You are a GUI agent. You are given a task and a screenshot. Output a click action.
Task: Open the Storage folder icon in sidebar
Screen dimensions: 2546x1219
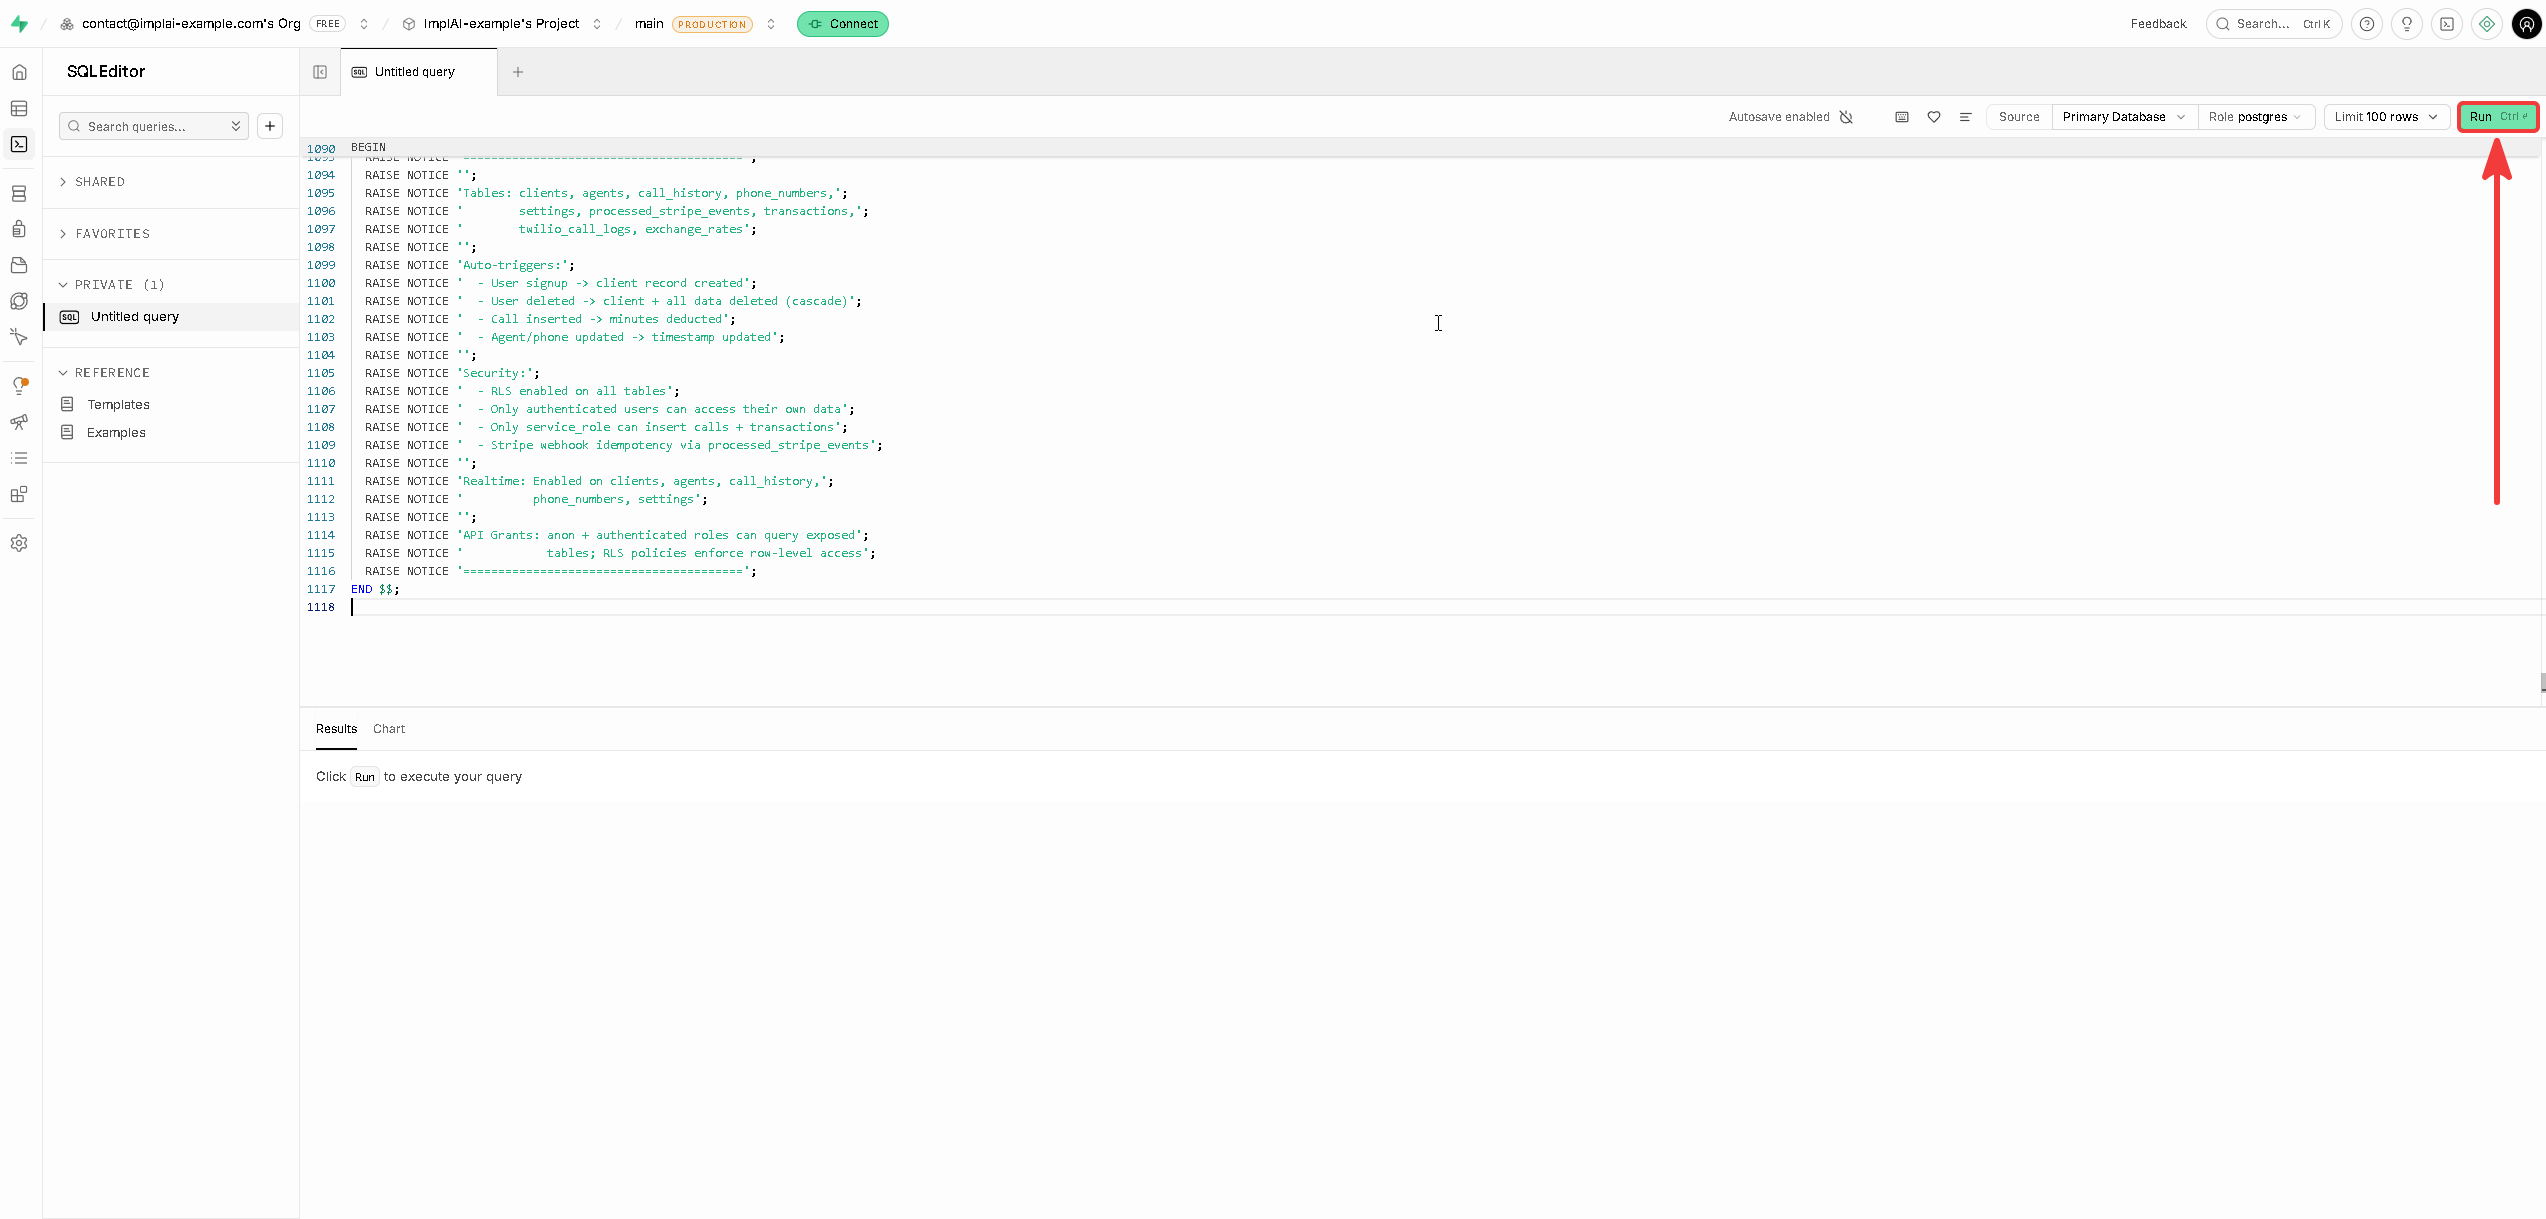[x=19, y=265]
